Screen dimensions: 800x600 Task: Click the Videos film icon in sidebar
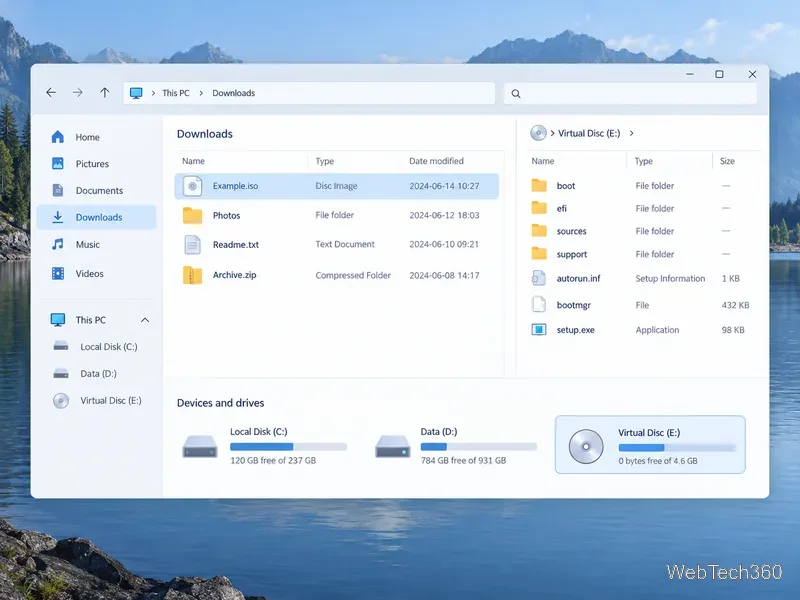[x=58, y=273]
